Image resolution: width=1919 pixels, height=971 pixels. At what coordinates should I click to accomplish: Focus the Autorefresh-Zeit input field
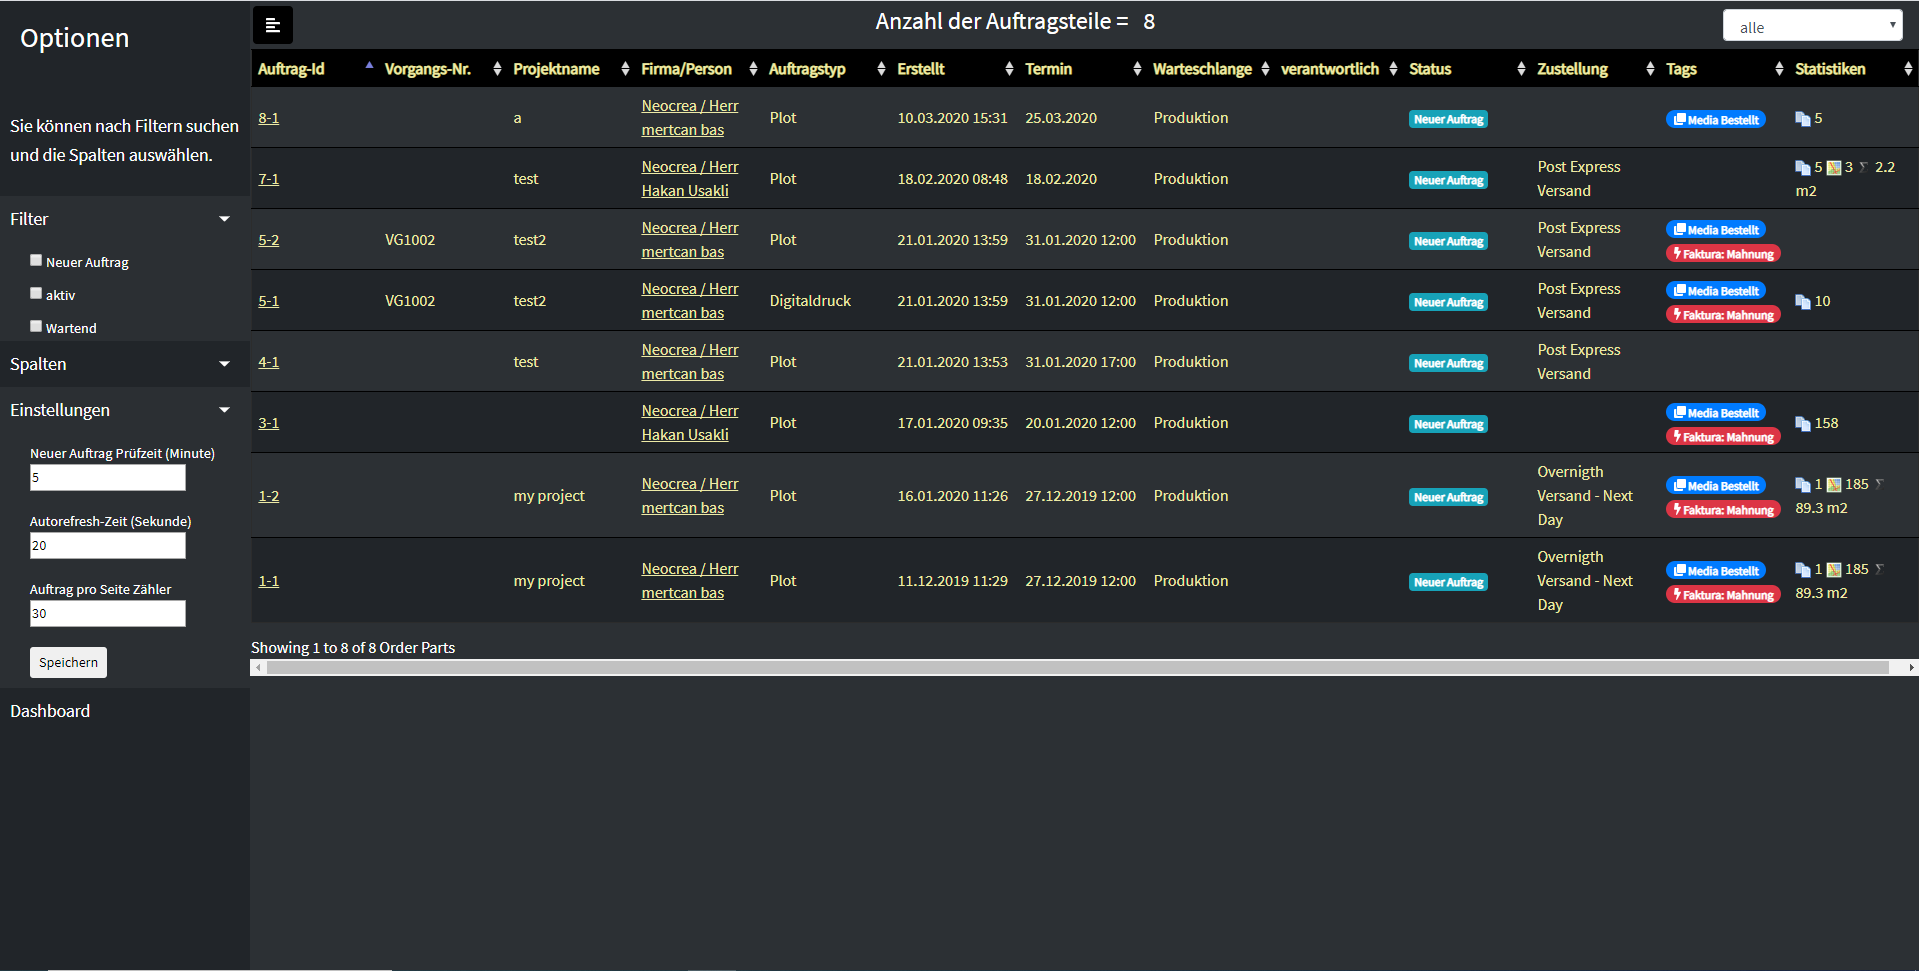[108, 546]
